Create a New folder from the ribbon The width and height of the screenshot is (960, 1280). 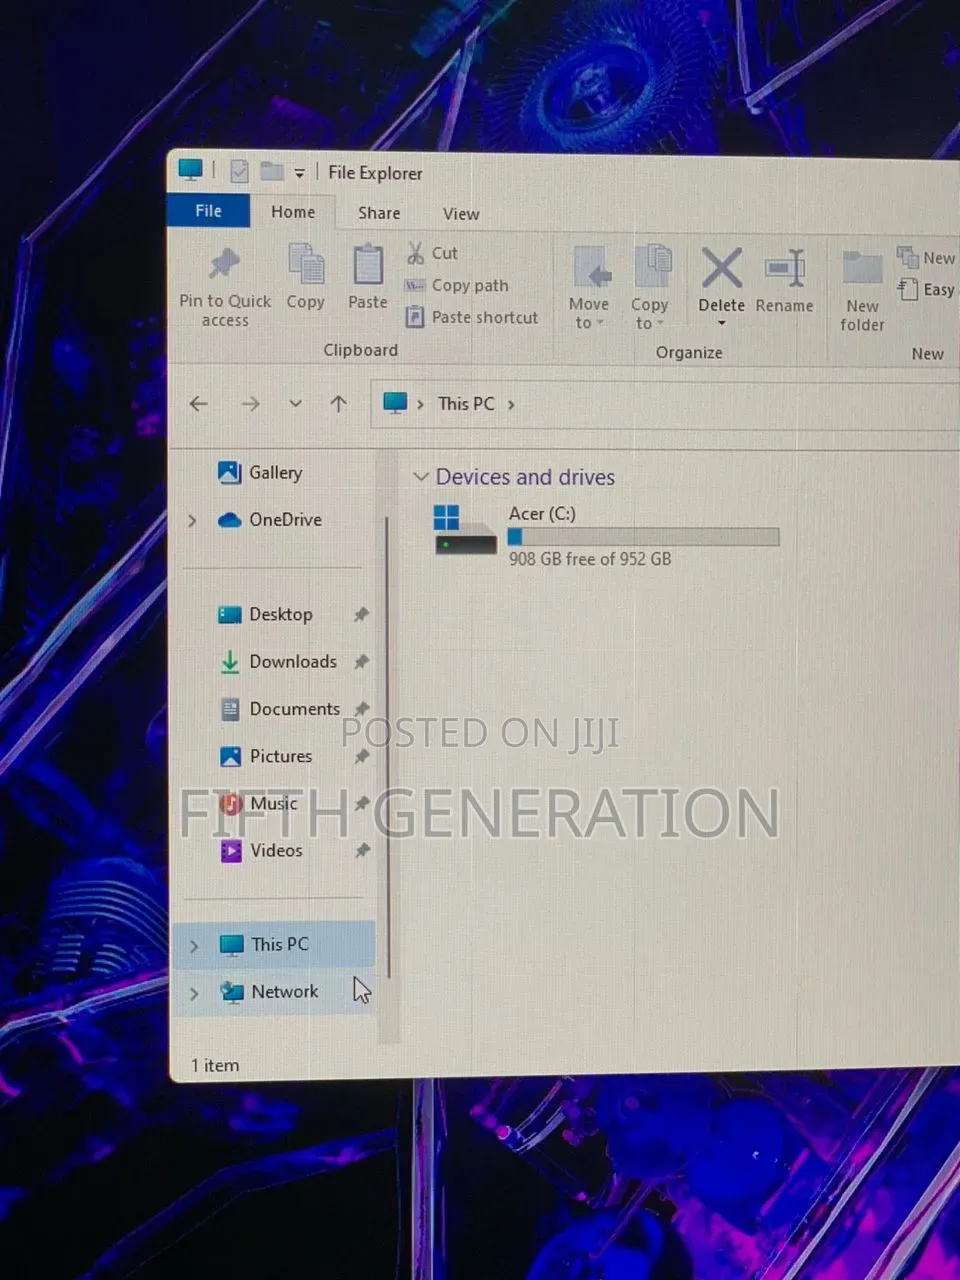862,291
